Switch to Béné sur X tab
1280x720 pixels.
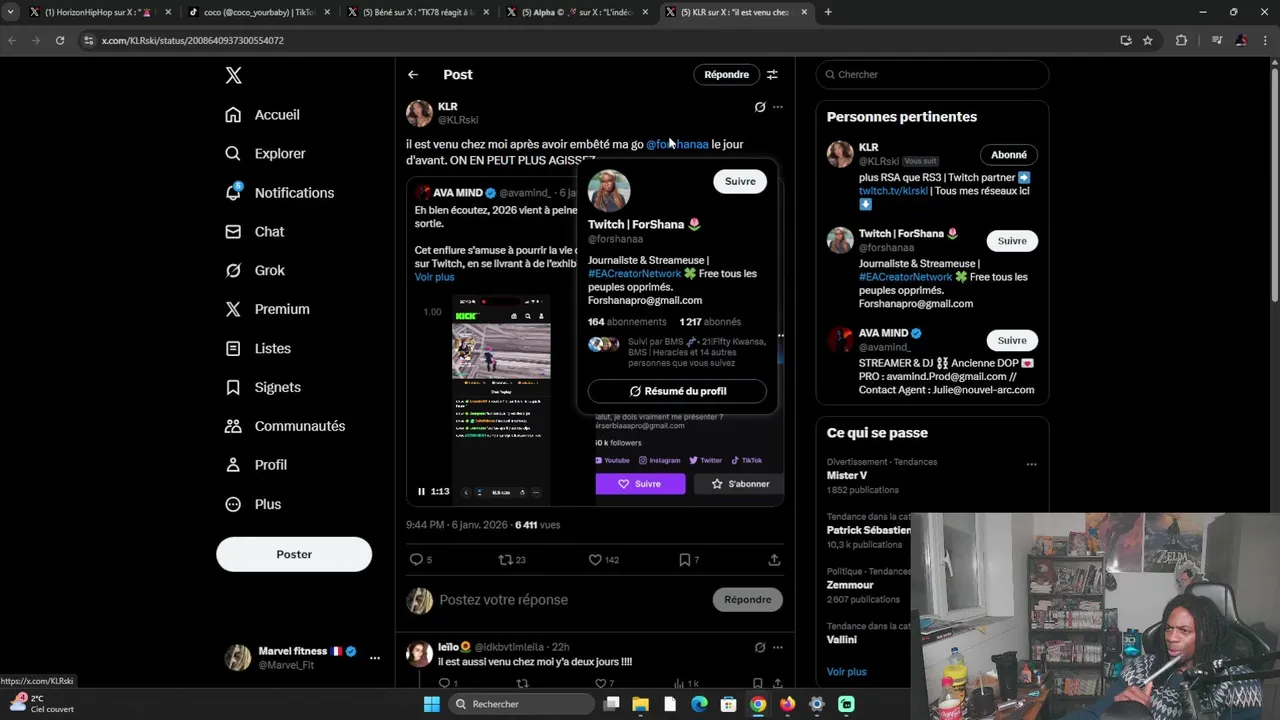(x=418, y=12)
